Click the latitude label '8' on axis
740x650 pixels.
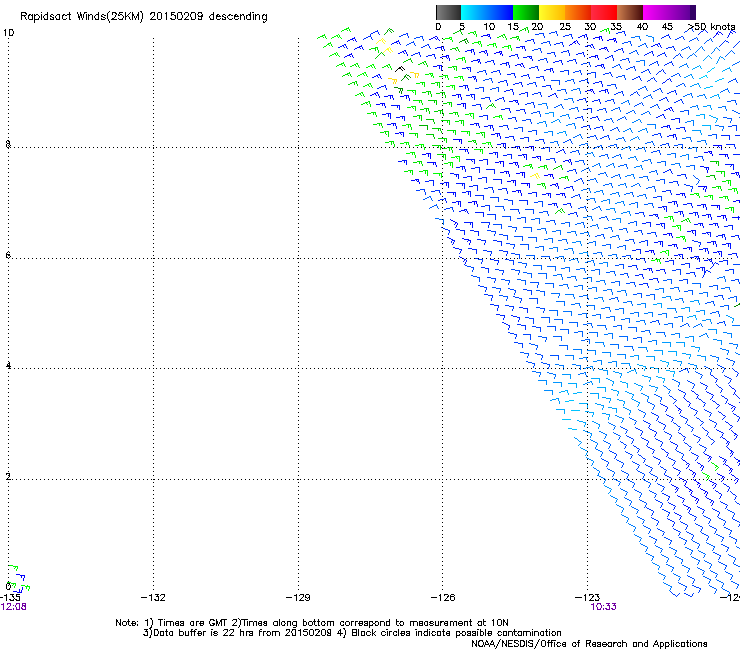[8, 144]
